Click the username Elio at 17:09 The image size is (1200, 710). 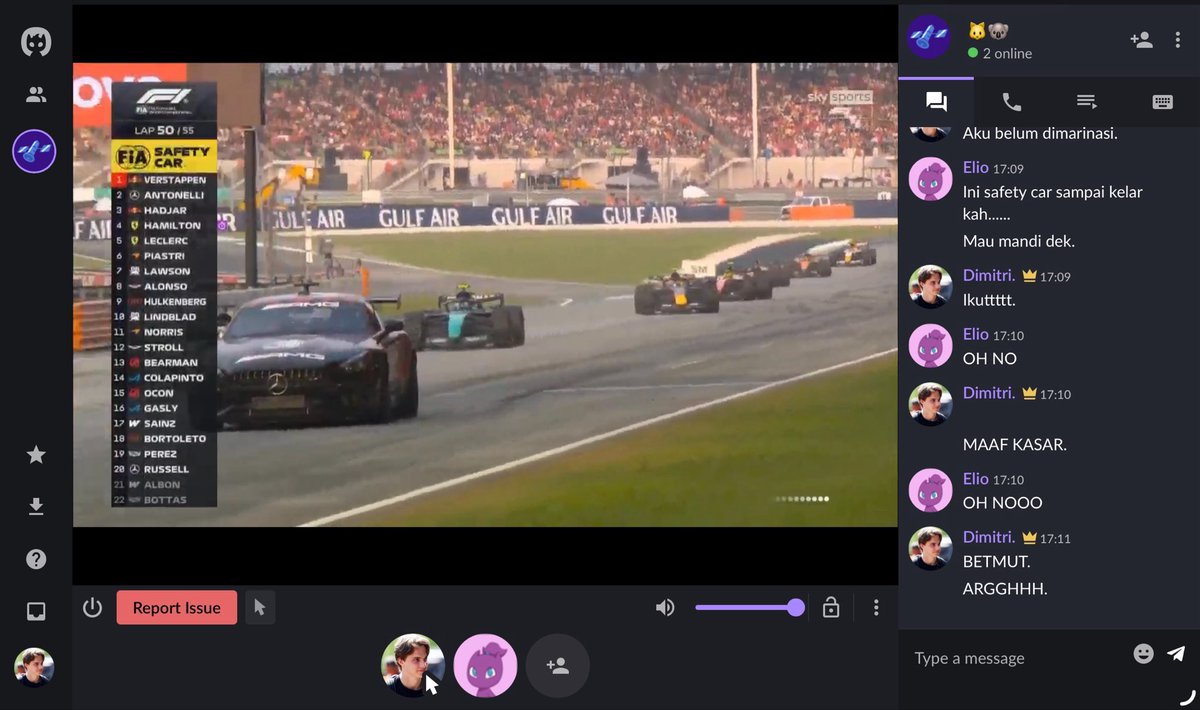point(976,167)
